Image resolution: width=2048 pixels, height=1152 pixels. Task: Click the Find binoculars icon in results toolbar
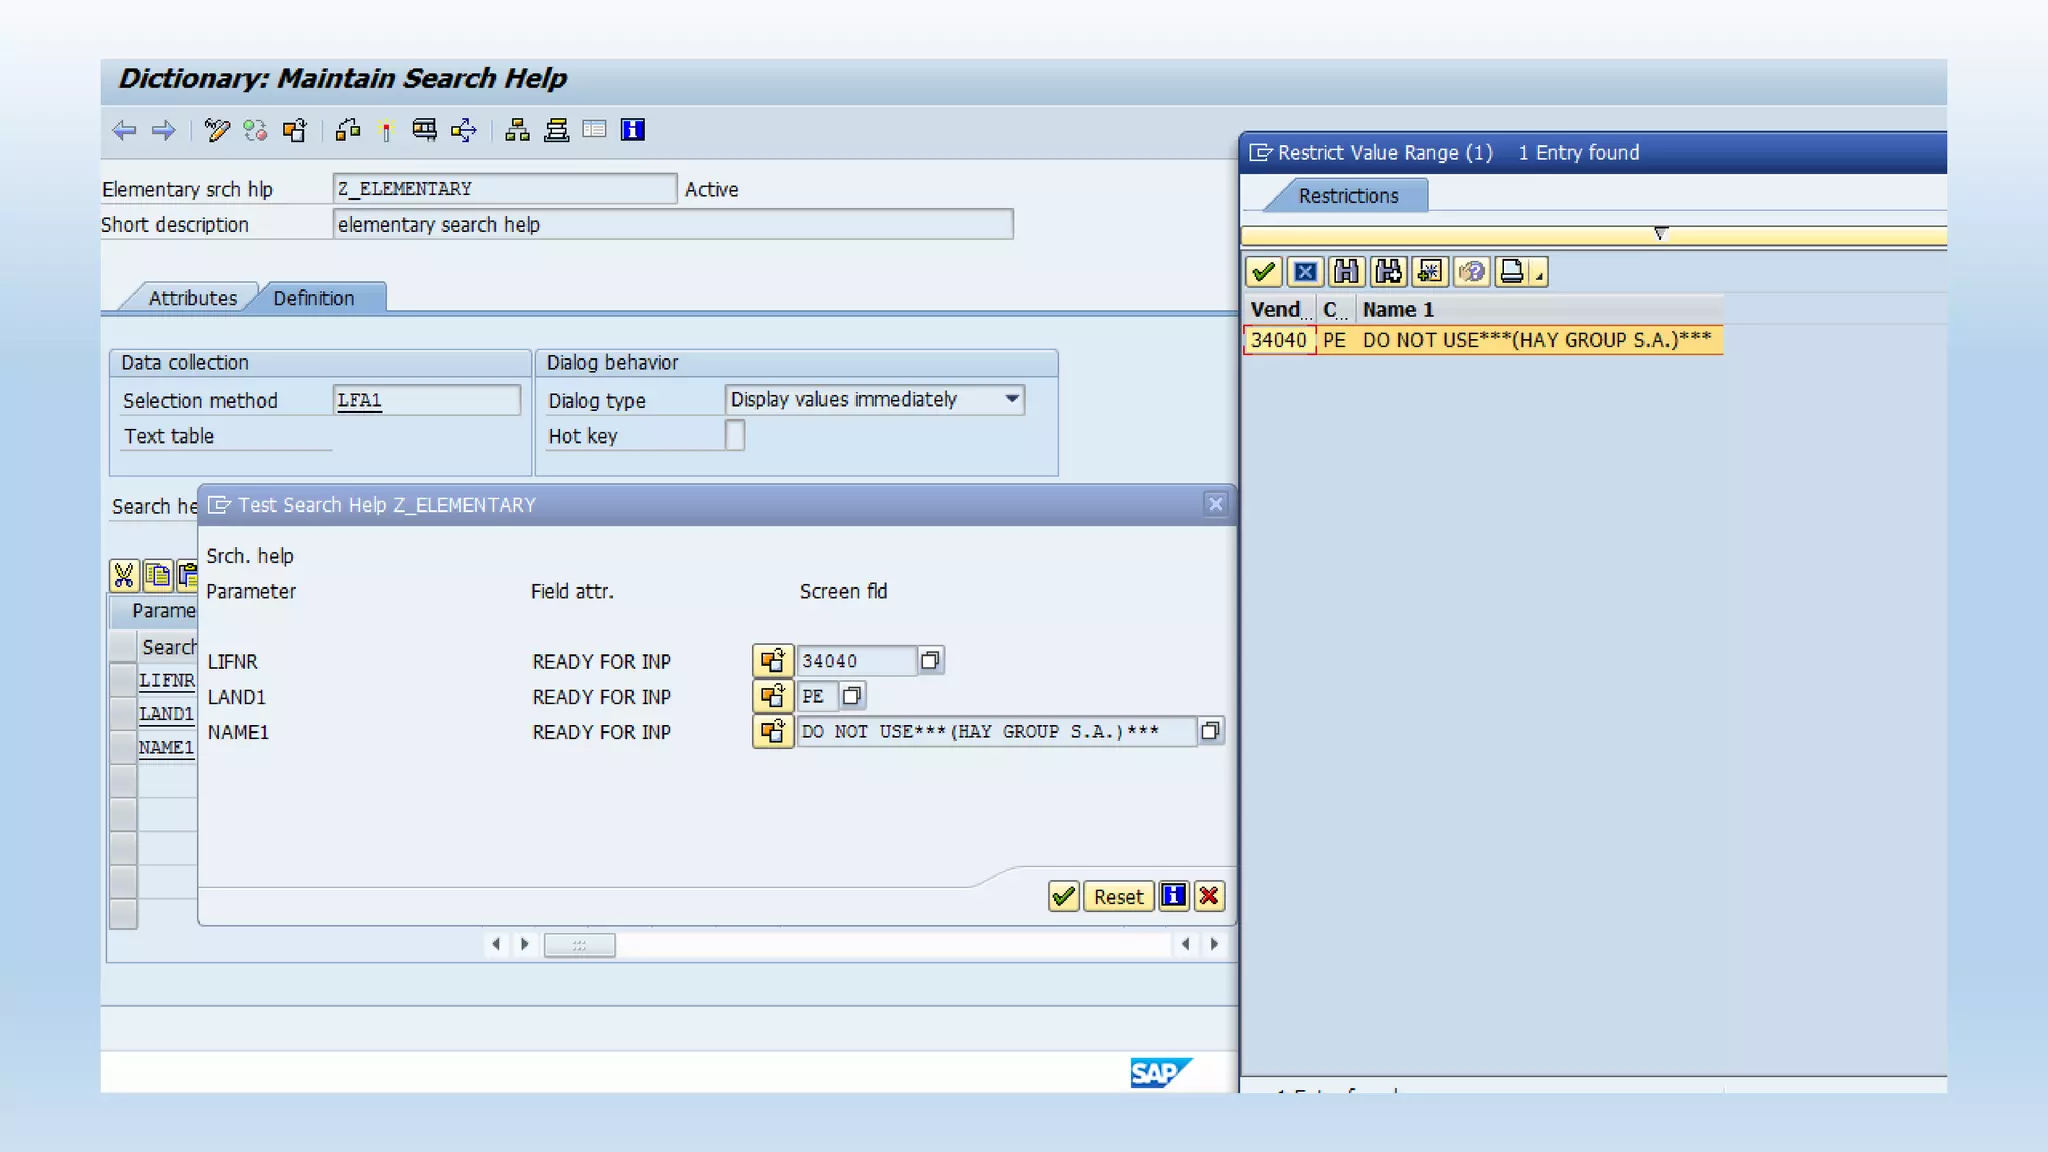[1346, 272]
